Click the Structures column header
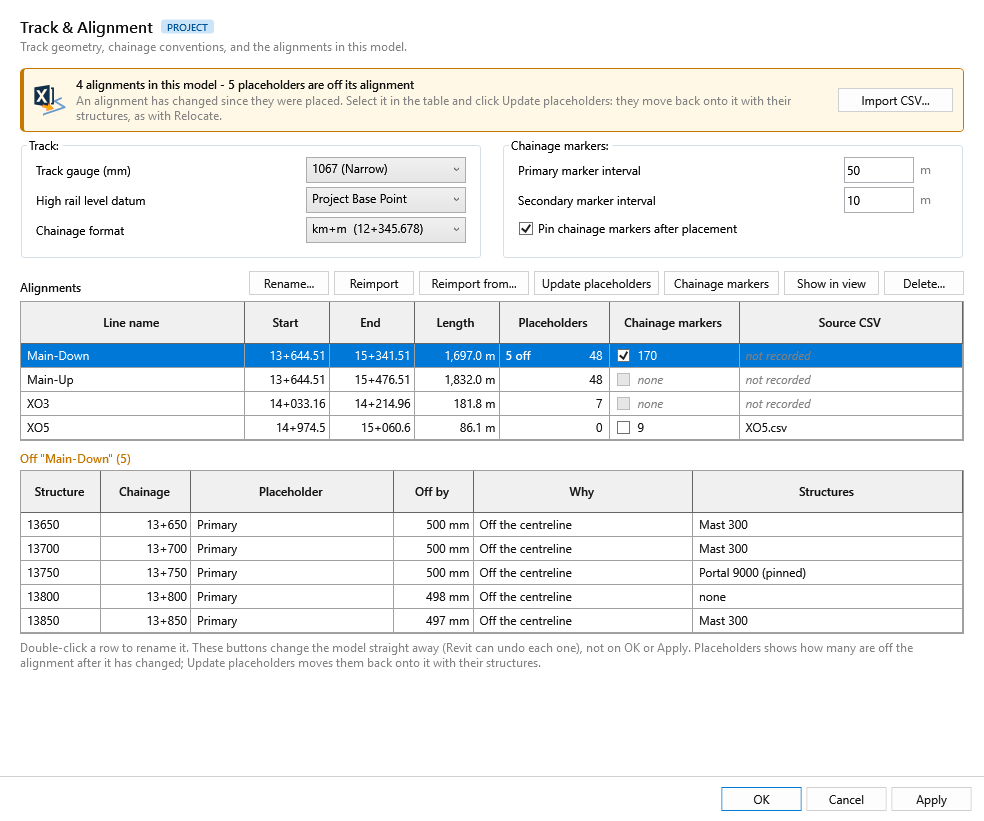984x821 pixels. click(x=827, y=491)
